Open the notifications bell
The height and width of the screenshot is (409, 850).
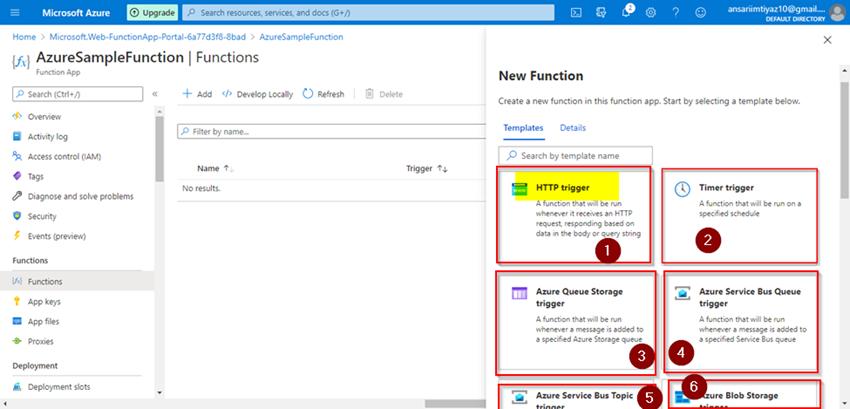pos(627,12)
